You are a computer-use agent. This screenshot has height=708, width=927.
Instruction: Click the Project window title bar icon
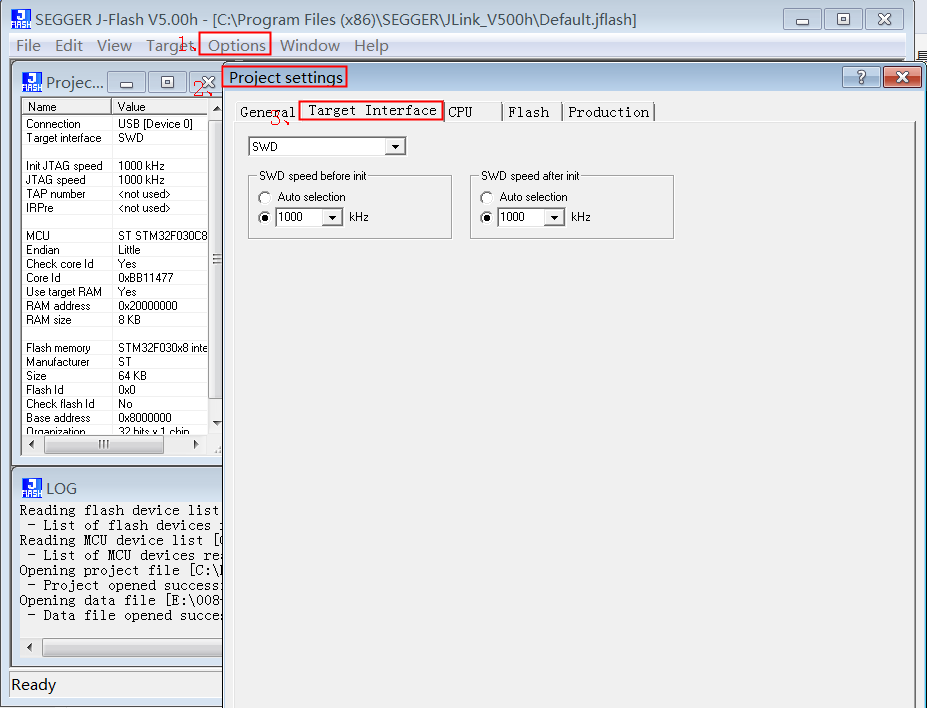pyautogui.click(x=30, y=82)
